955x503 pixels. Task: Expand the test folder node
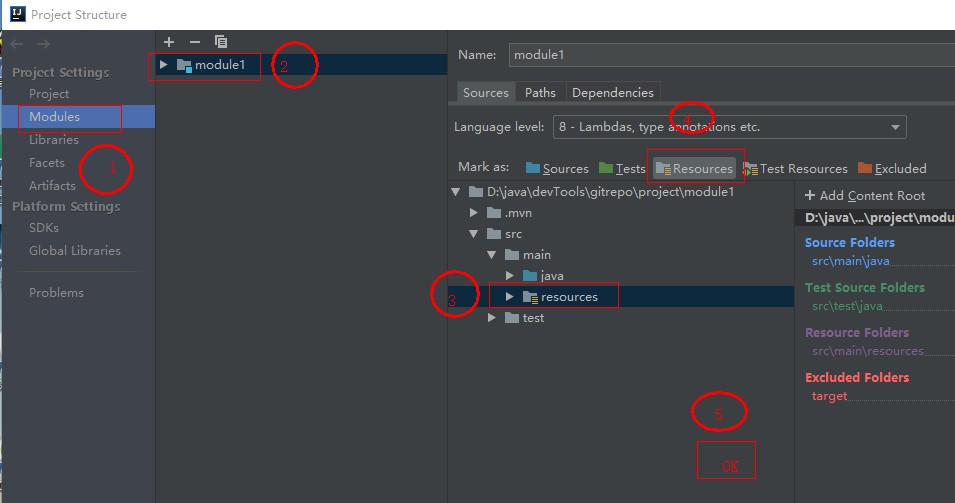pyautogui.click(x=492, y=318)
